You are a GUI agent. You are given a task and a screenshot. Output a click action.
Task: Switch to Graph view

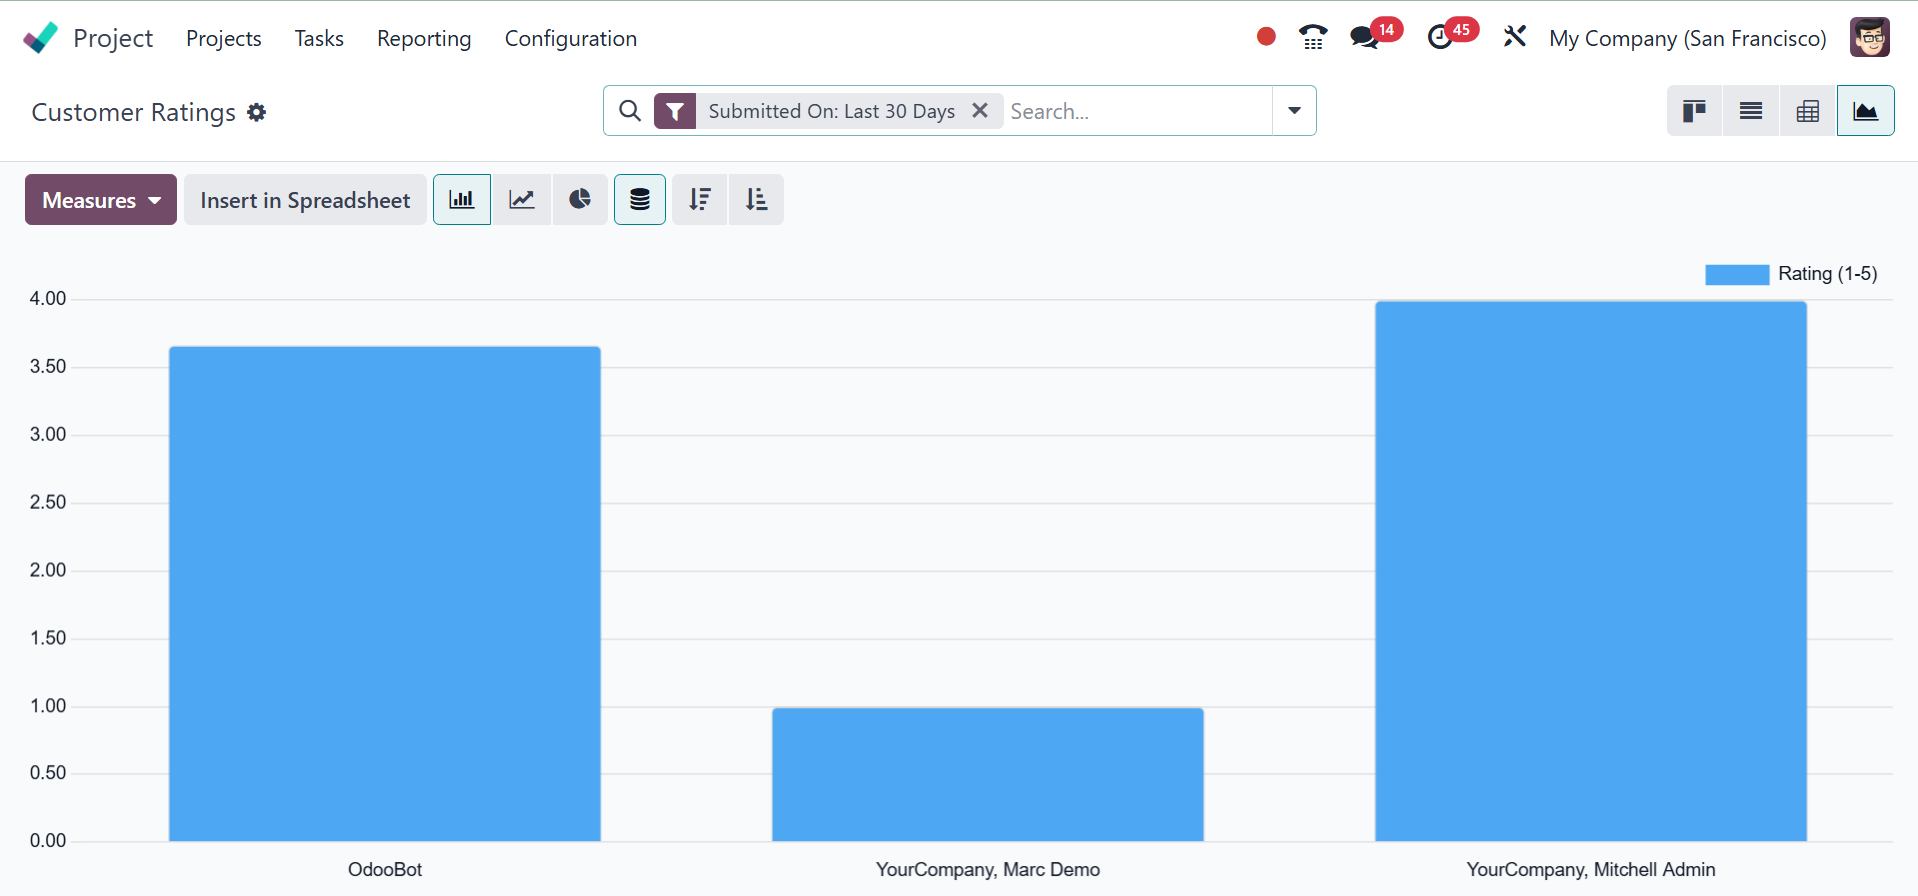pyautogui.click(x=1866, y=111)
